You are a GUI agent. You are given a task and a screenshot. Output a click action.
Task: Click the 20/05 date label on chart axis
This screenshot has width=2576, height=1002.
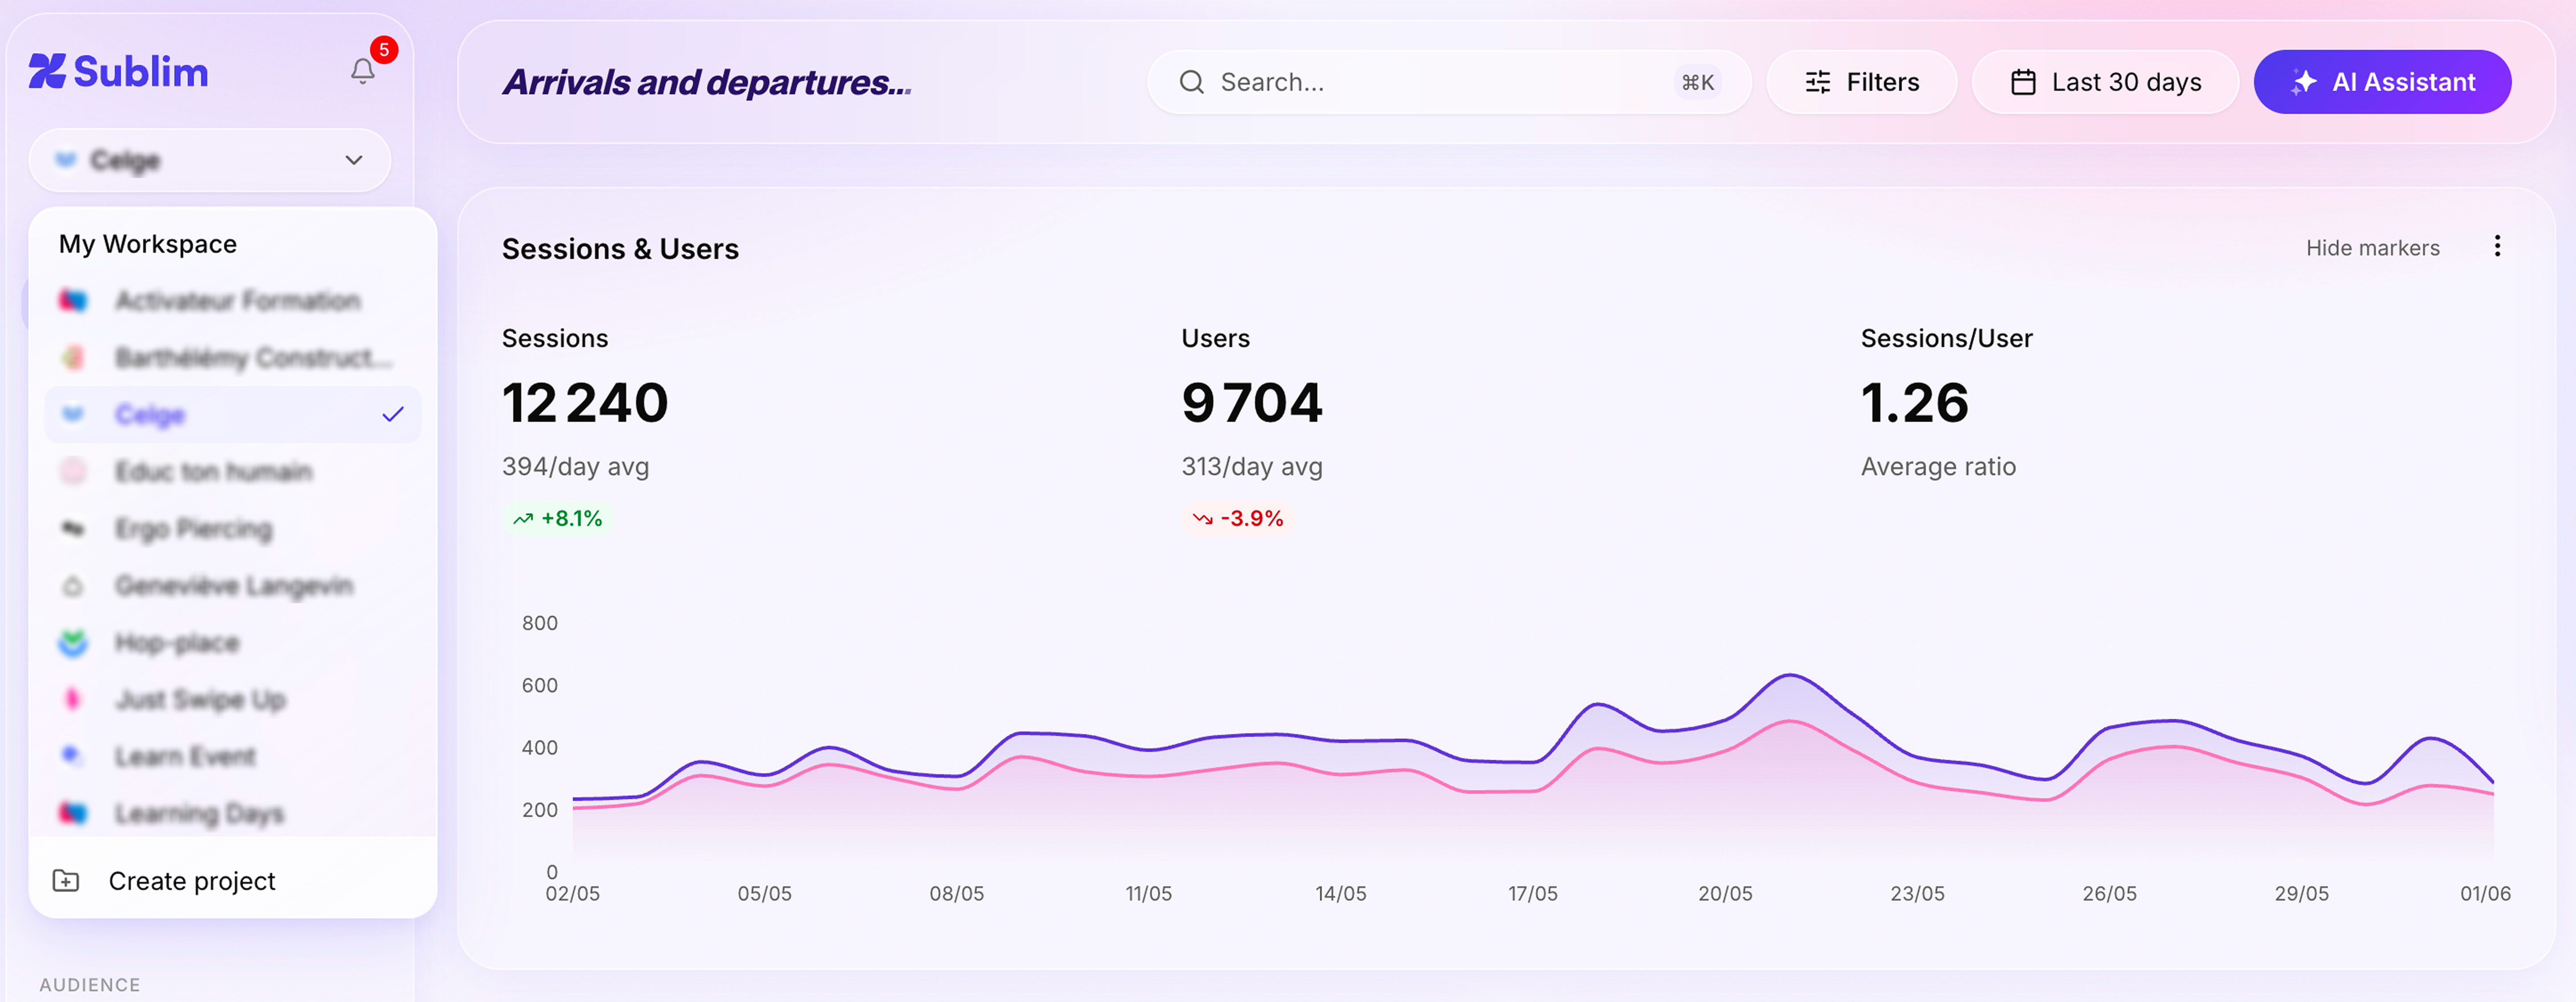tap(1725, 893)
